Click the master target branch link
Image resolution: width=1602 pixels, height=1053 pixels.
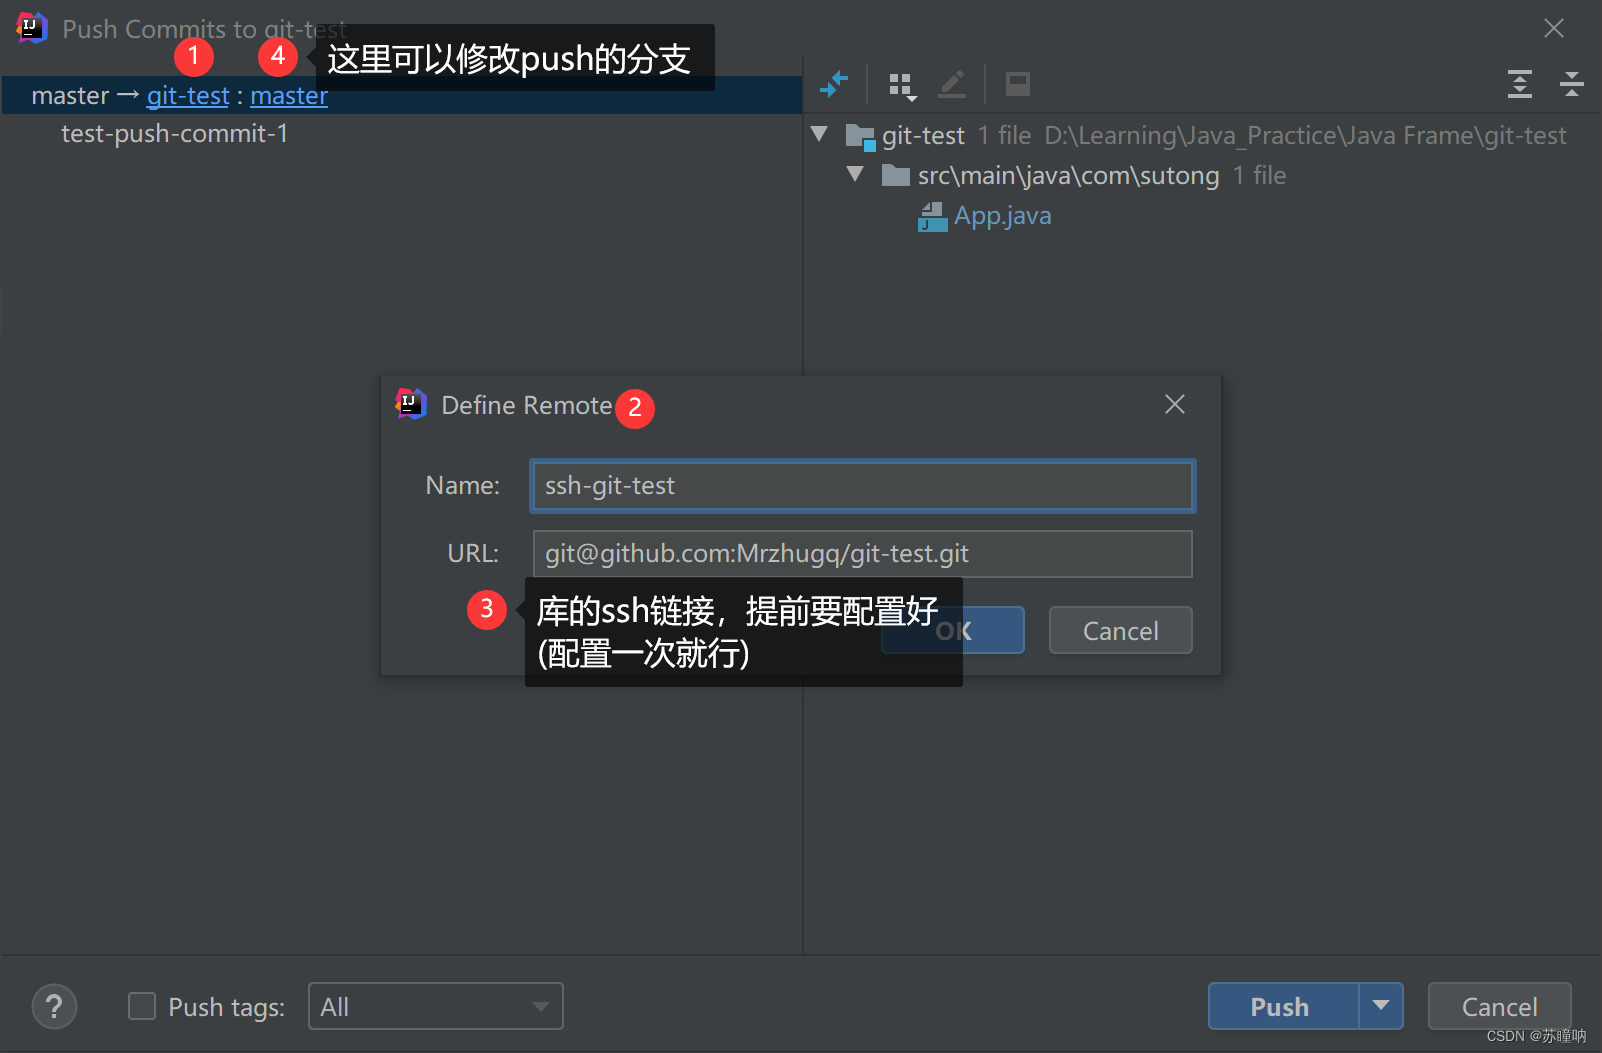click(289, 96)
